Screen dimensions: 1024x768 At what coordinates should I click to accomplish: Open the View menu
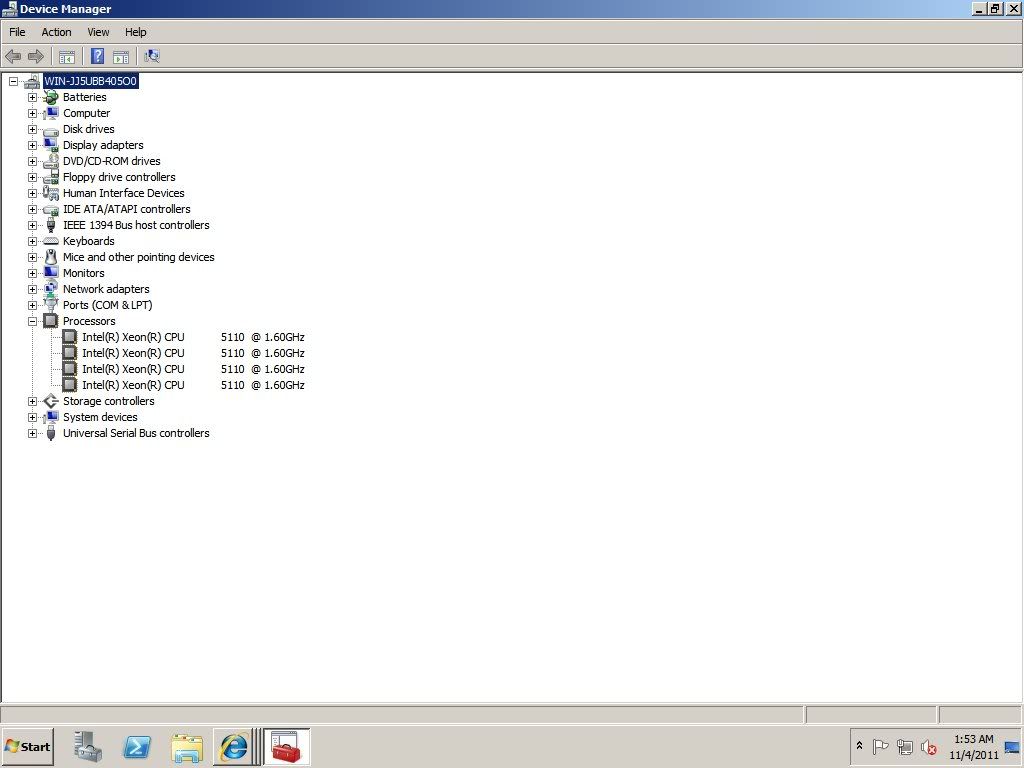tap(98, 32)
